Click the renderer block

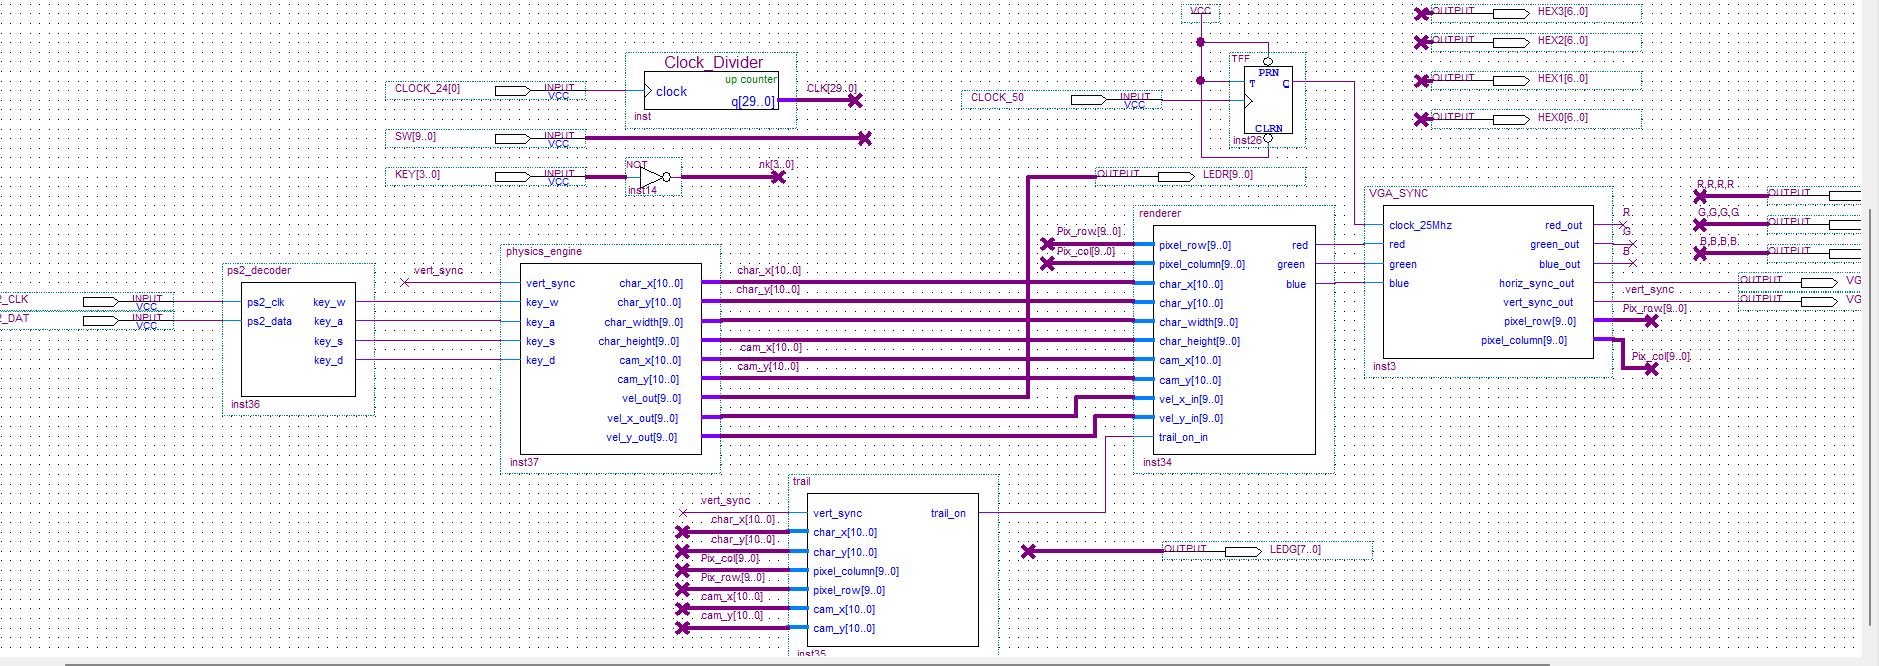1234,340
